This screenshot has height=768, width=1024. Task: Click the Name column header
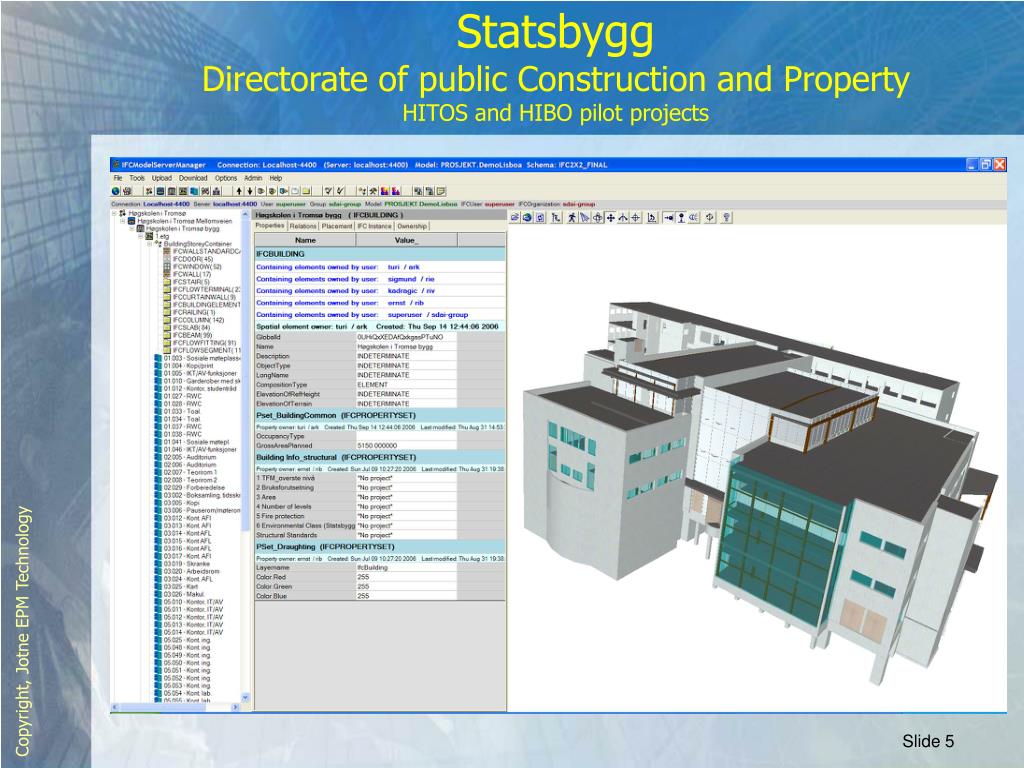pyautogui.click(x=305, y=240)
